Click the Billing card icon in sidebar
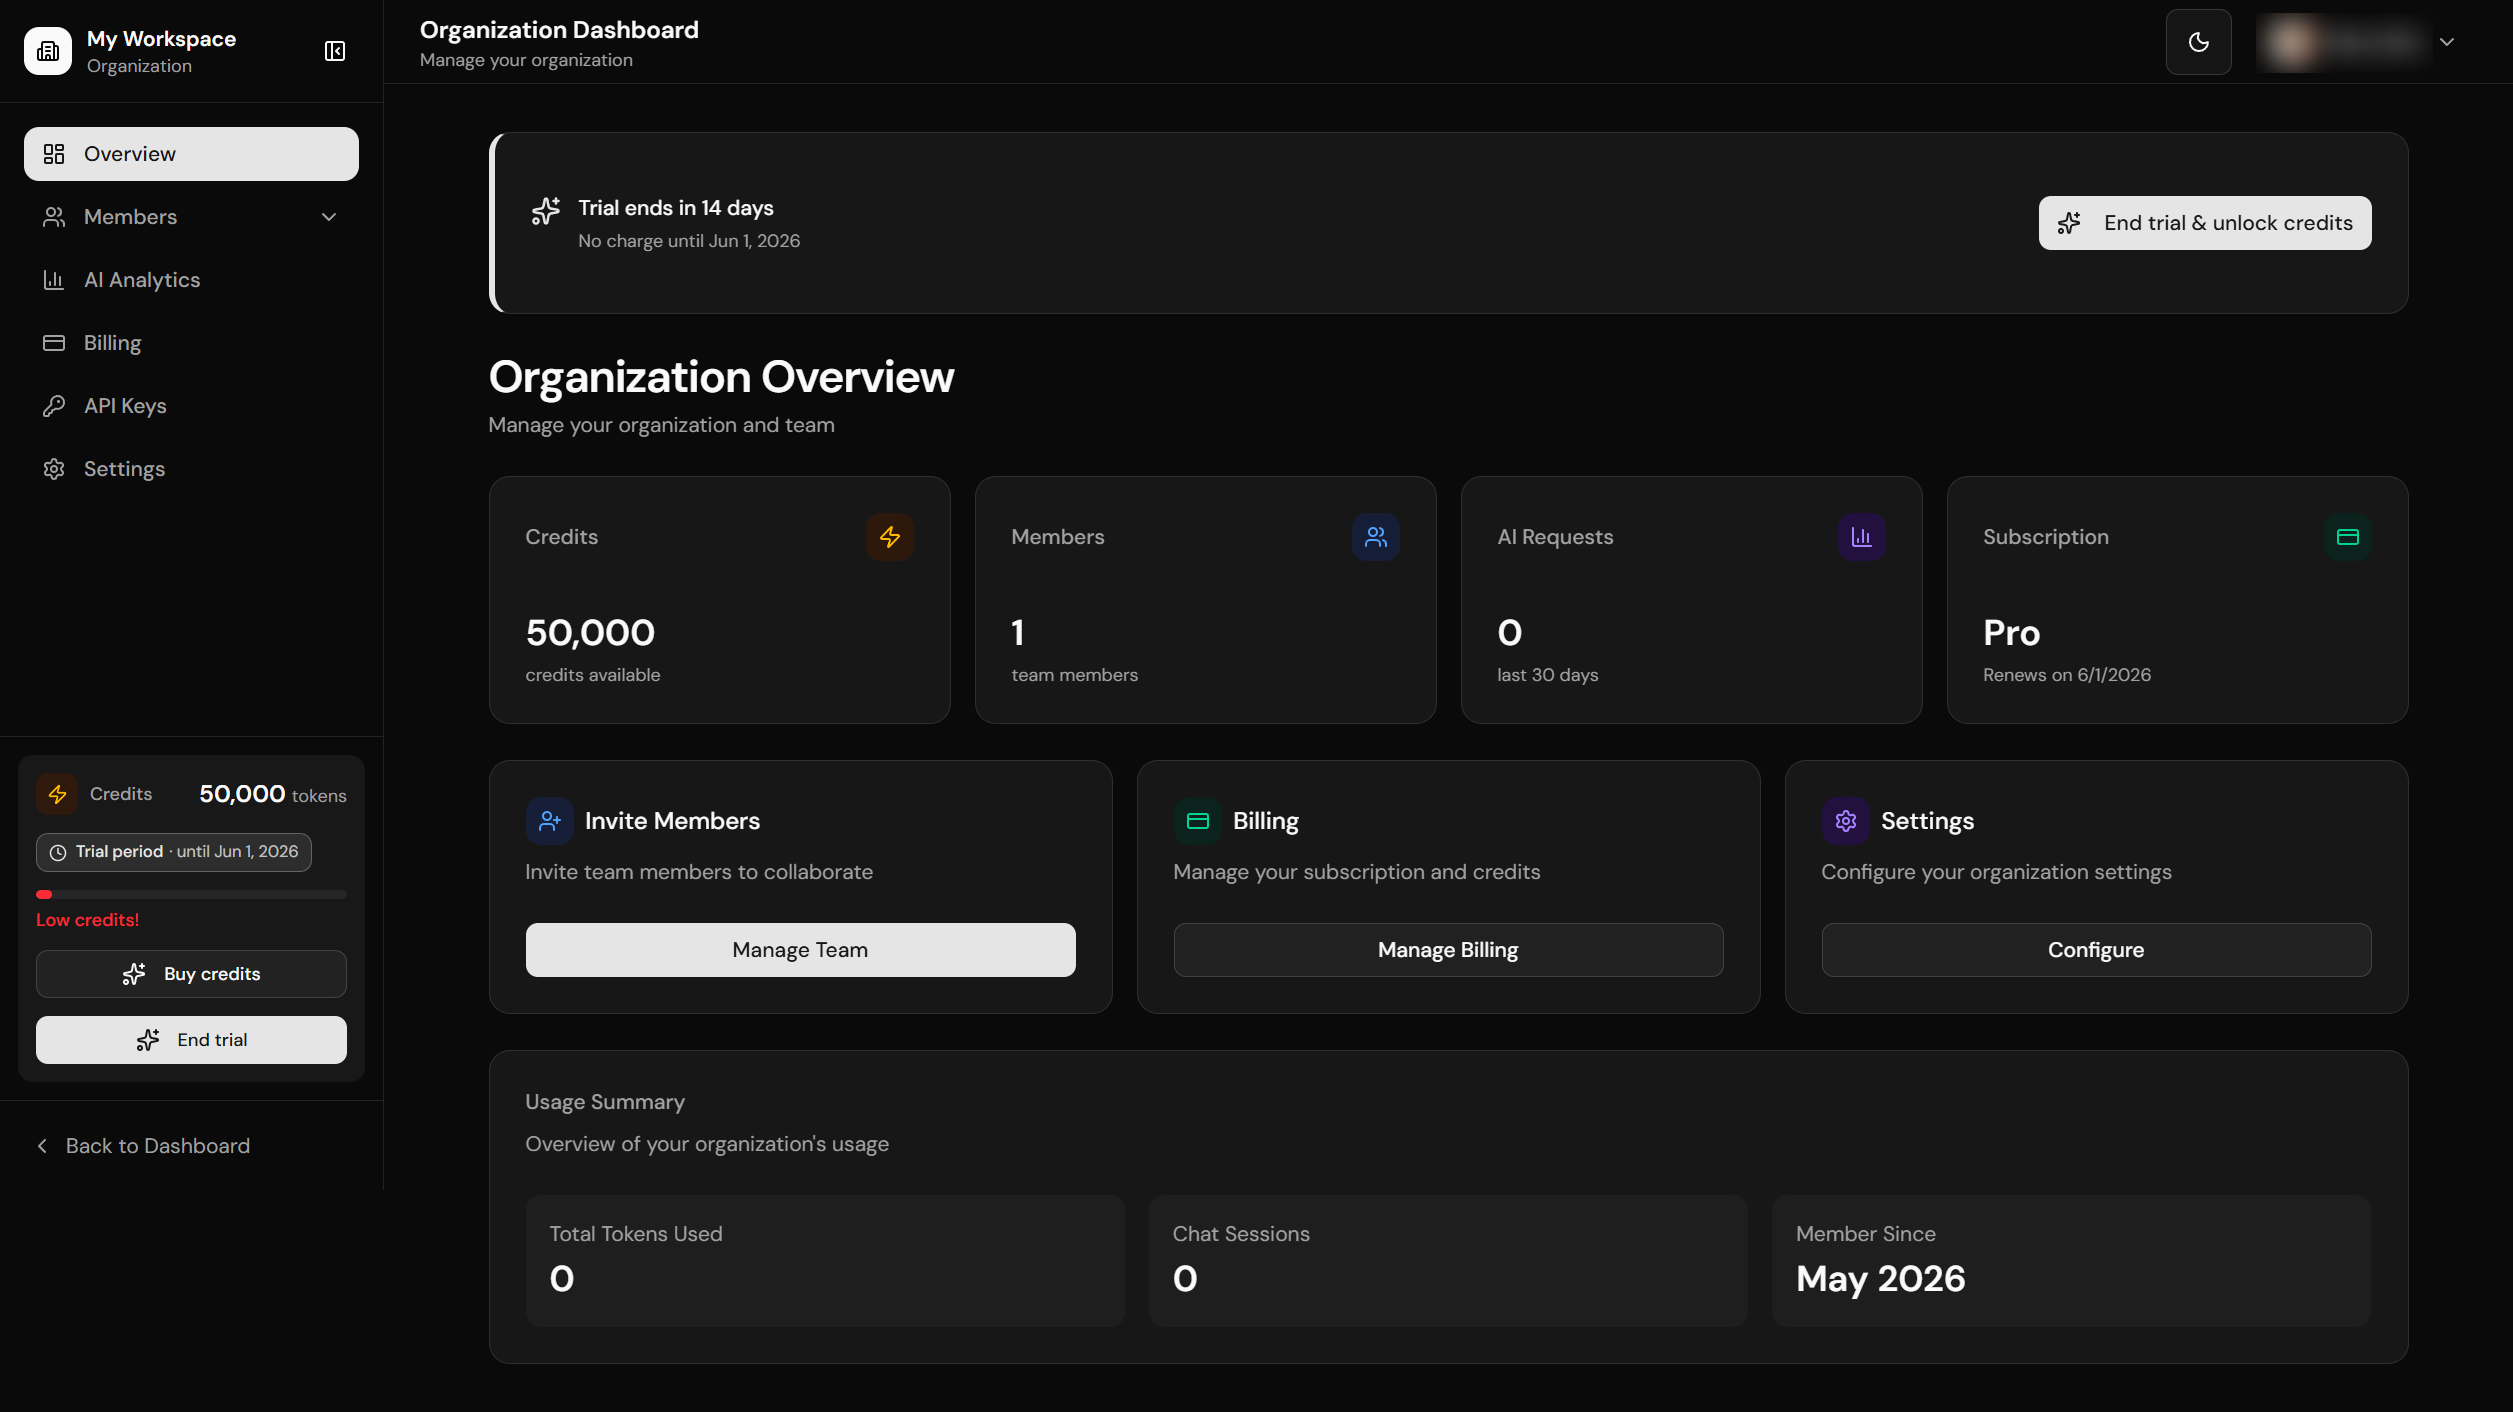The height and width of the screenshot is (1412, 2513). (54, 343)
